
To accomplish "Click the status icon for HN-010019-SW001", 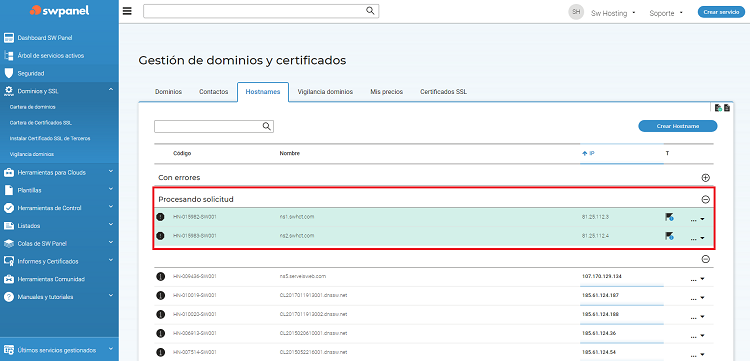I will coord(160,295).
